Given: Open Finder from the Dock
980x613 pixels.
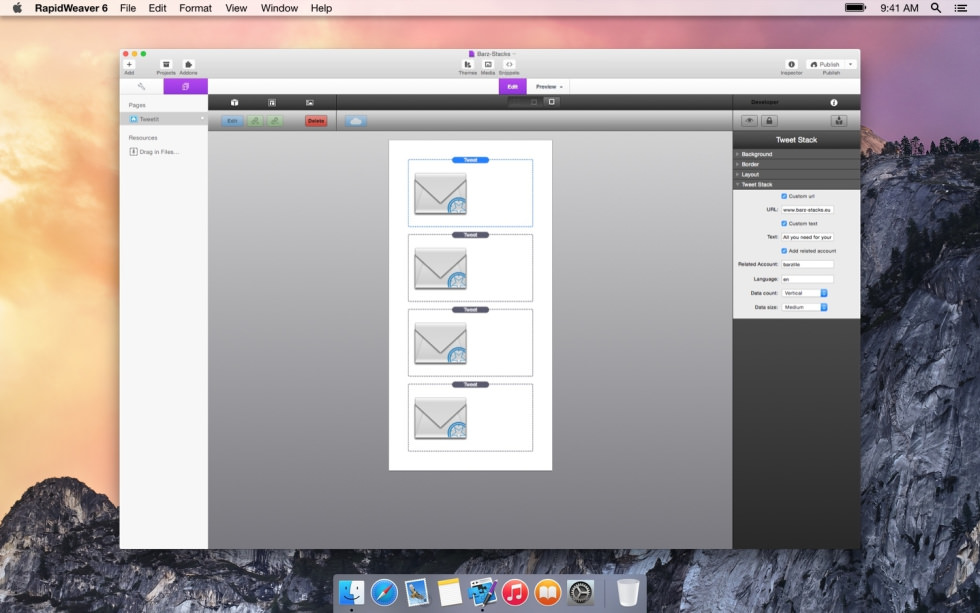Looking at the screenshot, I should pyautogui.click(x=351, y=592).
